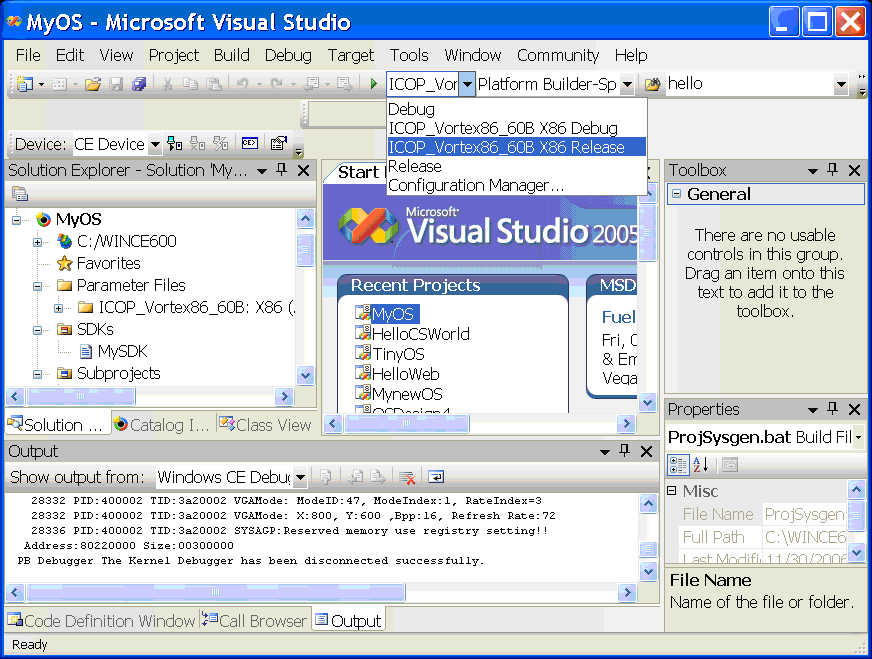The image size is (872, 659).
Task: Expand the ICOP_Vortex86_60B: X86 folder node
Action: (58, 308)
